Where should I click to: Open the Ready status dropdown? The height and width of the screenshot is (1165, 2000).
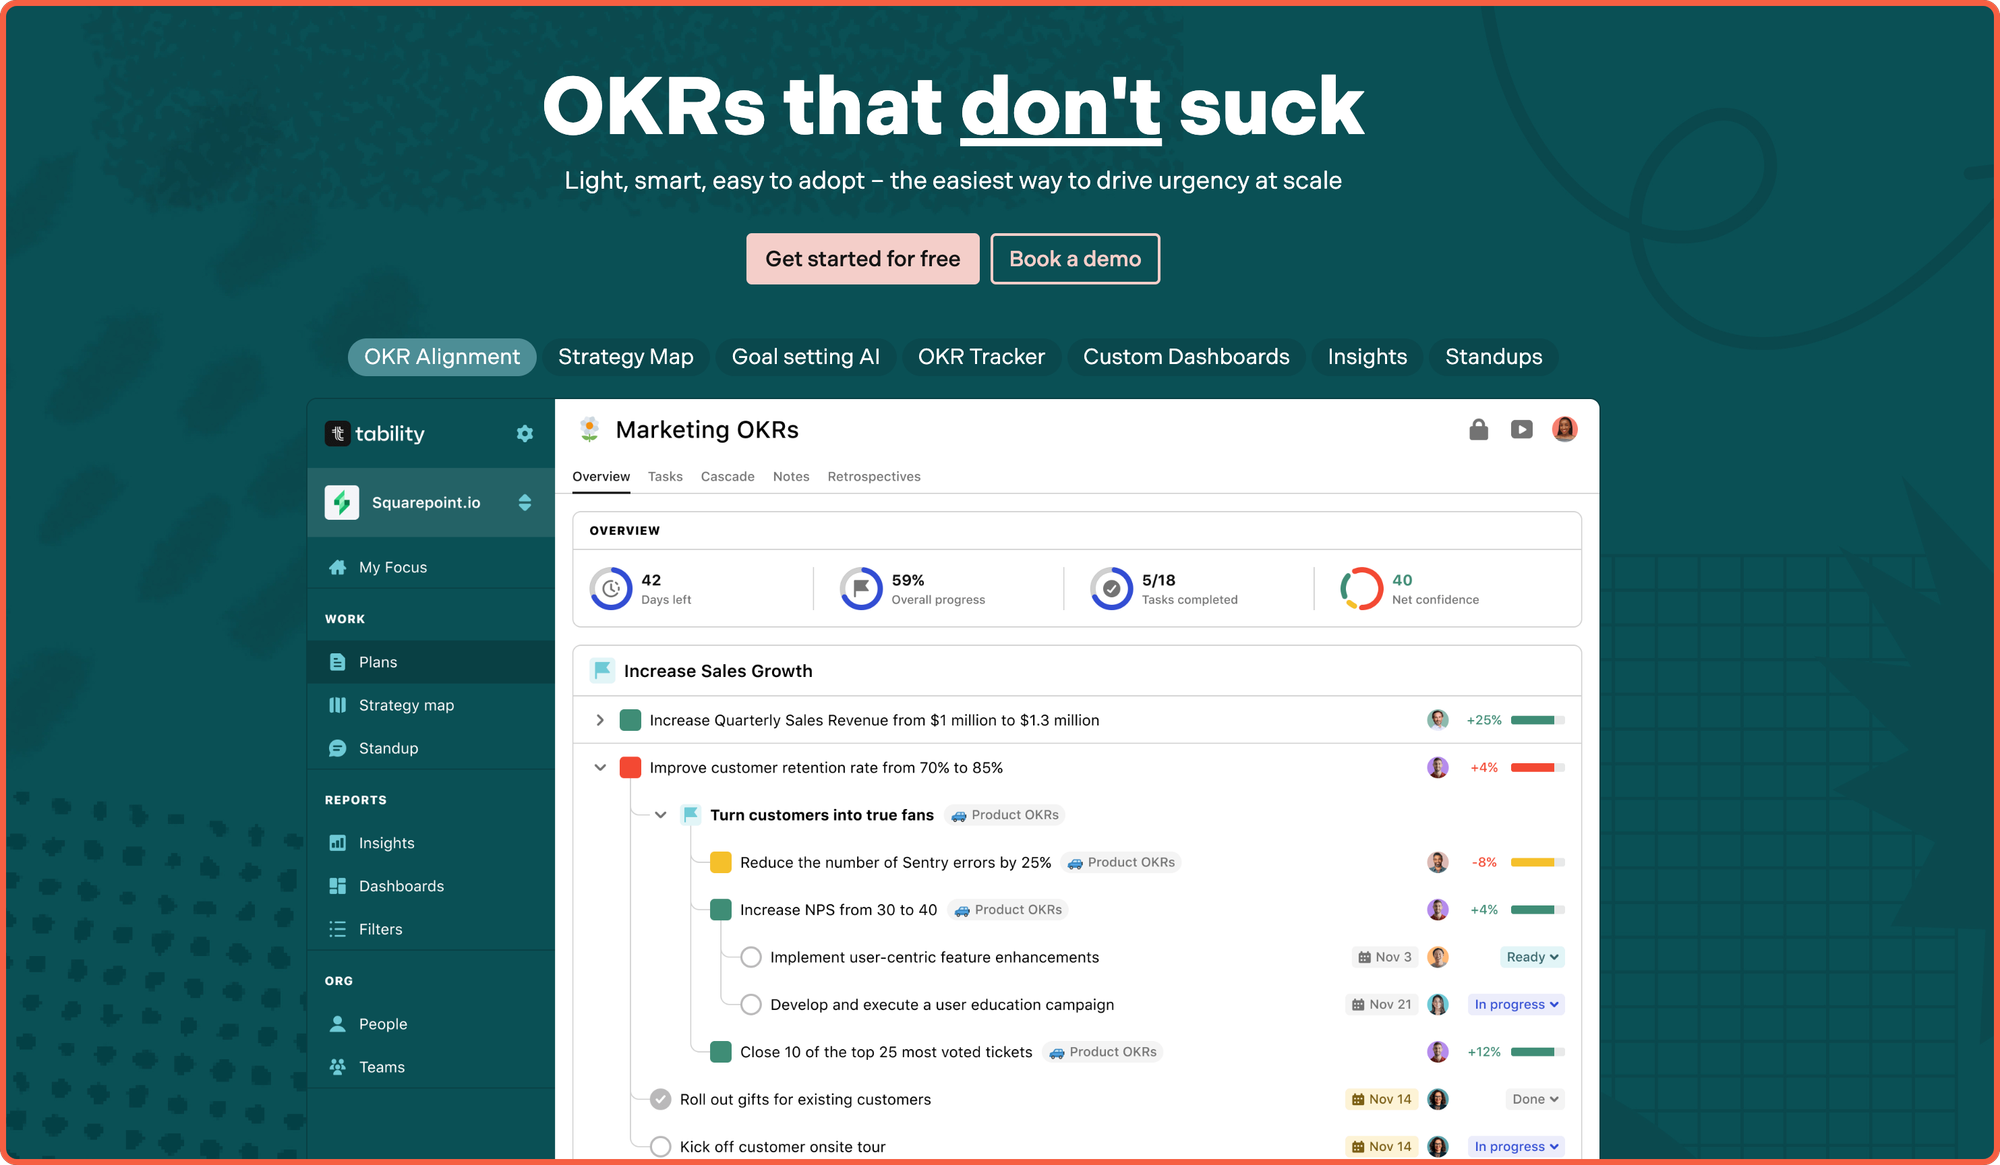(x=1532, y=957)
